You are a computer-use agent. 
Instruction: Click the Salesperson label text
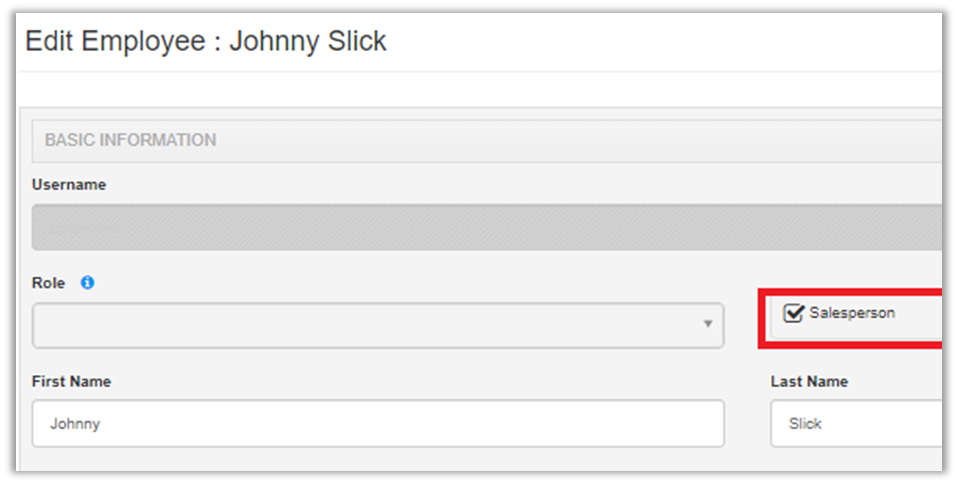[852, 313]
